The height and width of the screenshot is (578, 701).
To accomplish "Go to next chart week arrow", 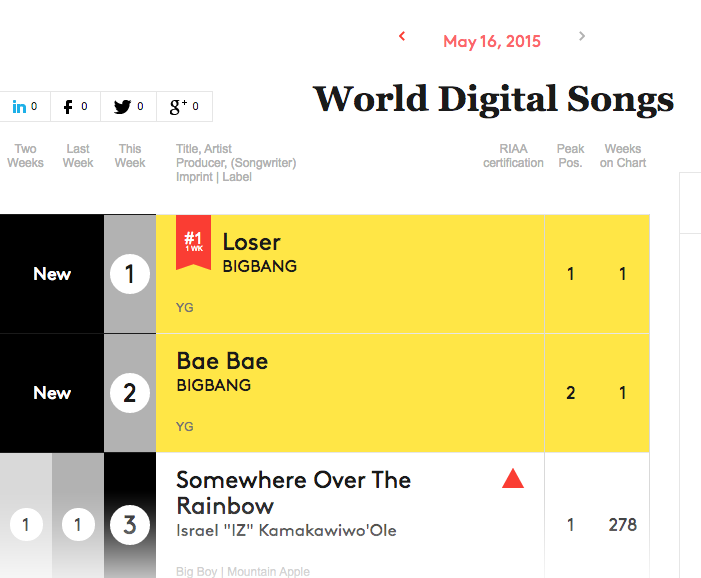I will (582, 36).
